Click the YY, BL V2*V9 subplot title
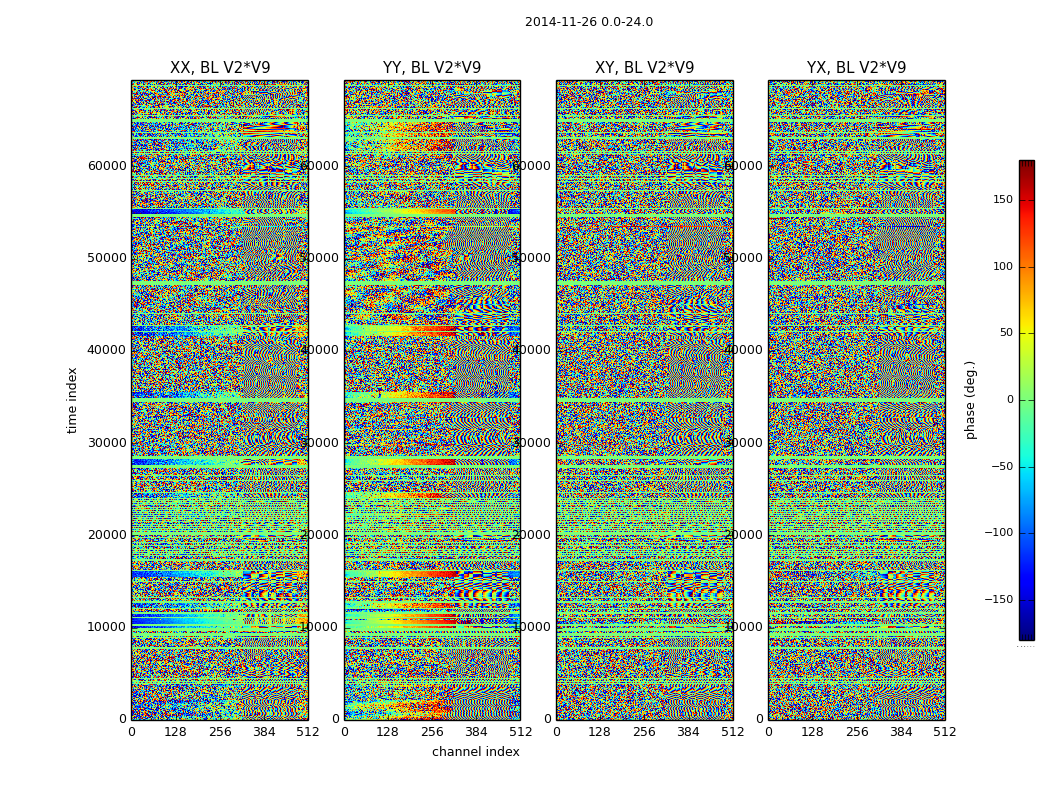This screenshot has width=1050, height=800. click(432, 68)
